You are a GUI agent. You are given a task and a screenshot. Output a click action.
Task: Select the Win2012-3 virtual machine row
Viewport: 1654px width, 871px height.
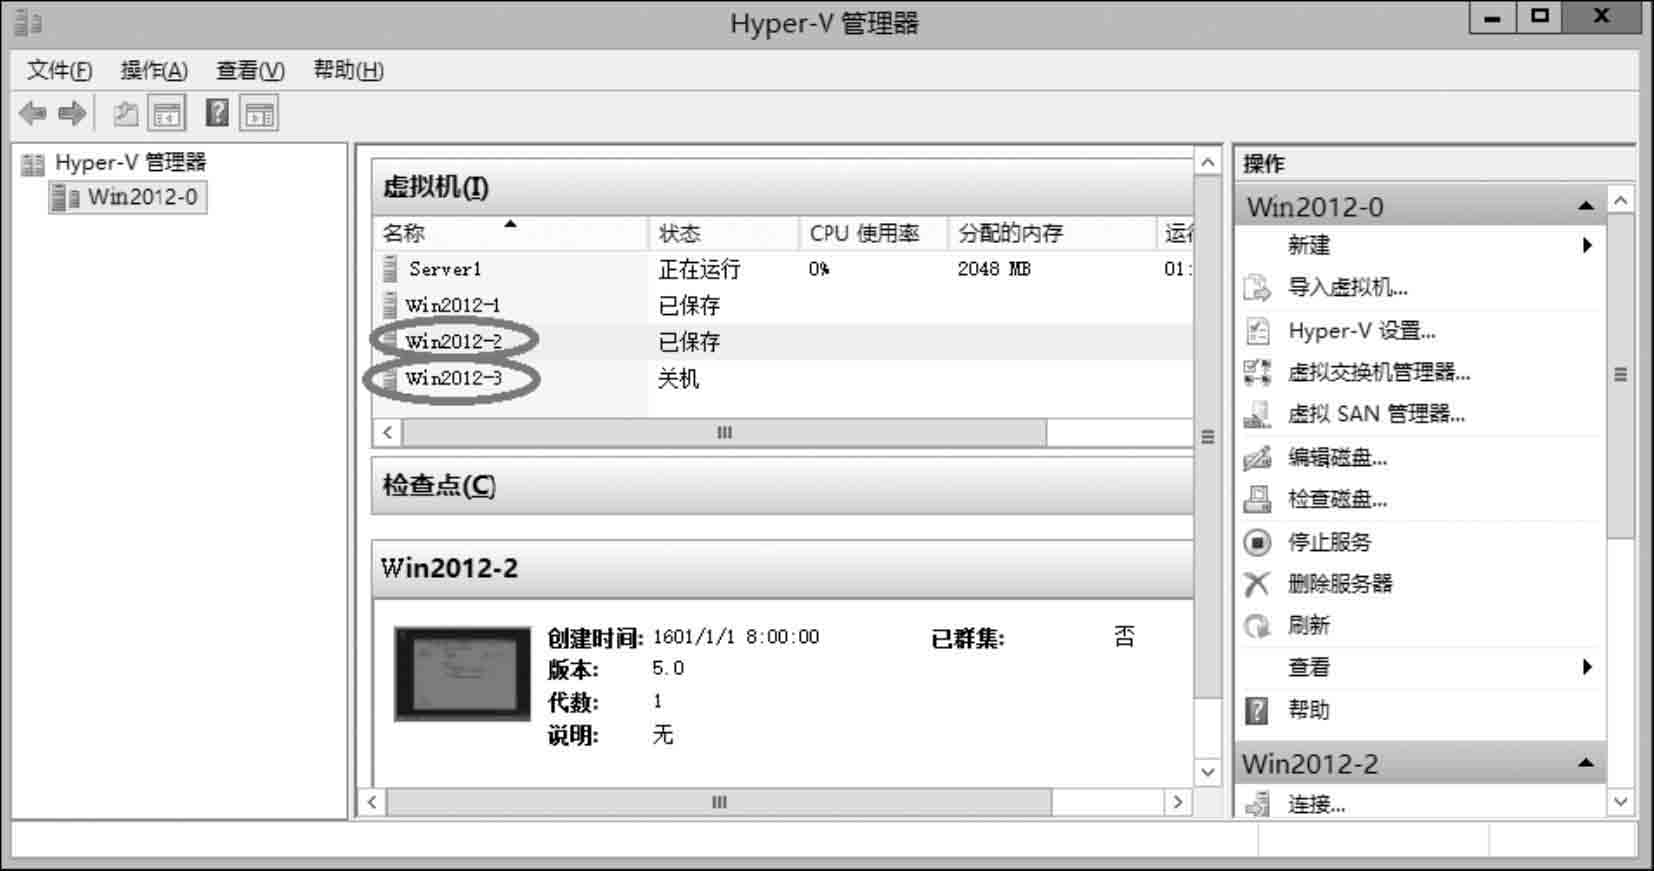coord(783,378)
